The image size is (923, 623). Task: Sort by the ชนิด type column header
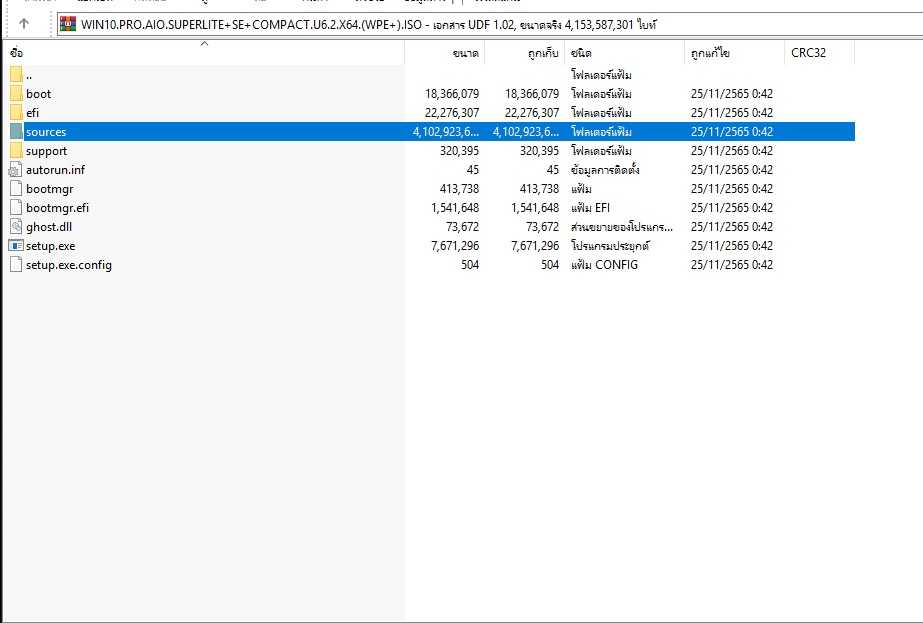[x=625, y=52]
